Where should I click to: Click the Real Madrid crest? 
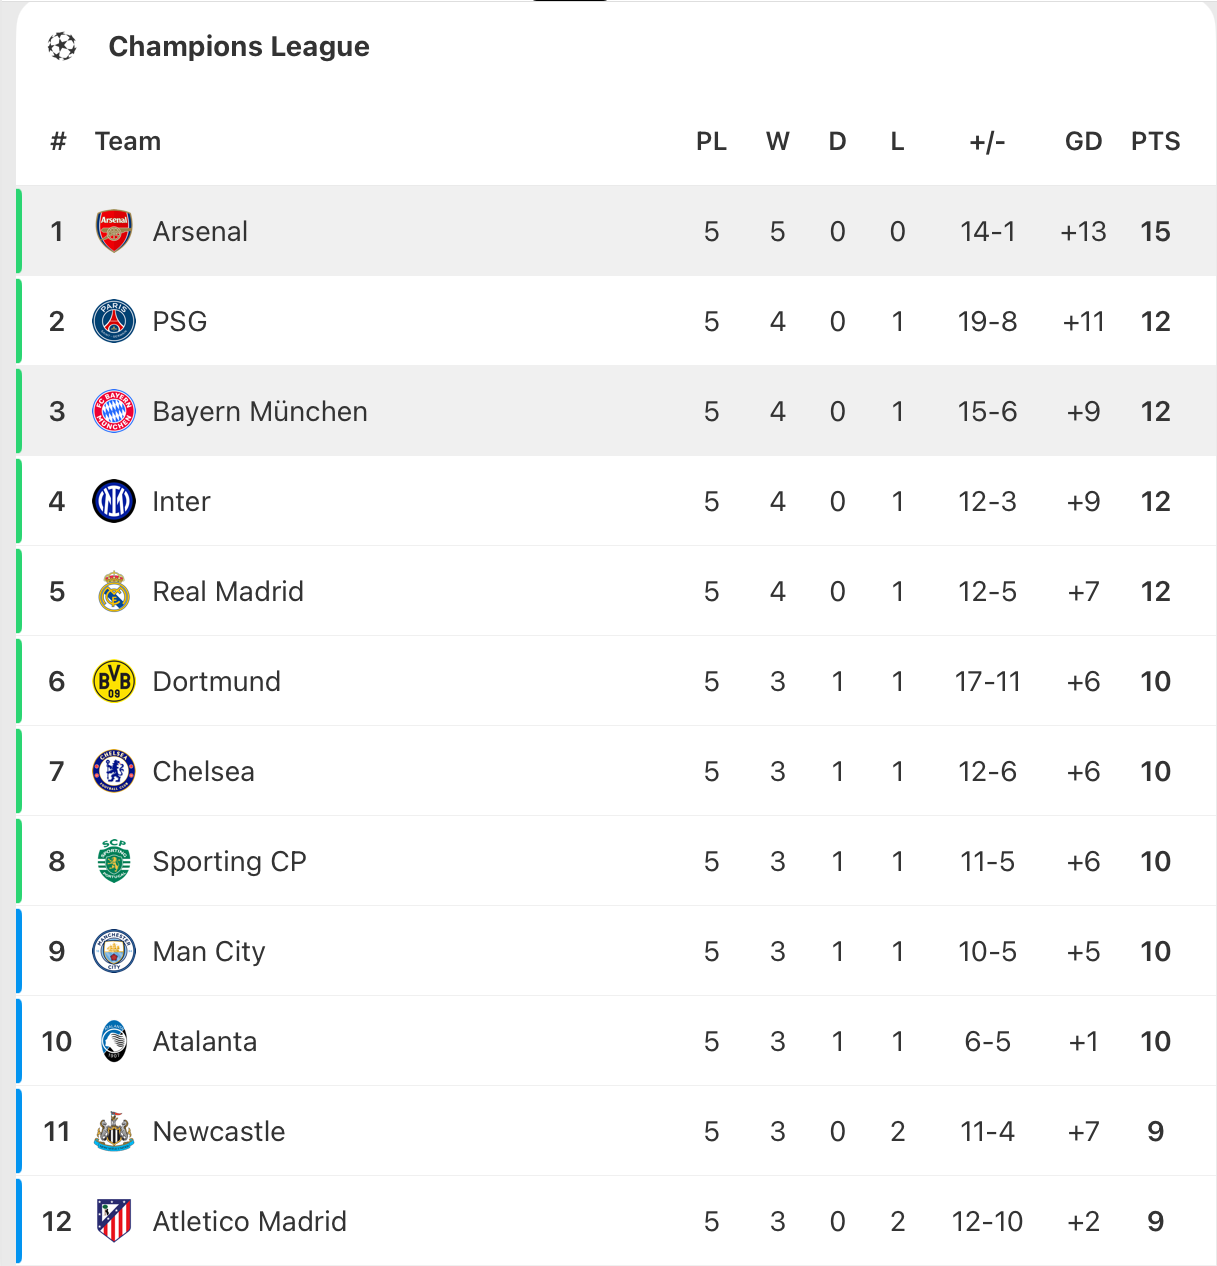(114, 591)
